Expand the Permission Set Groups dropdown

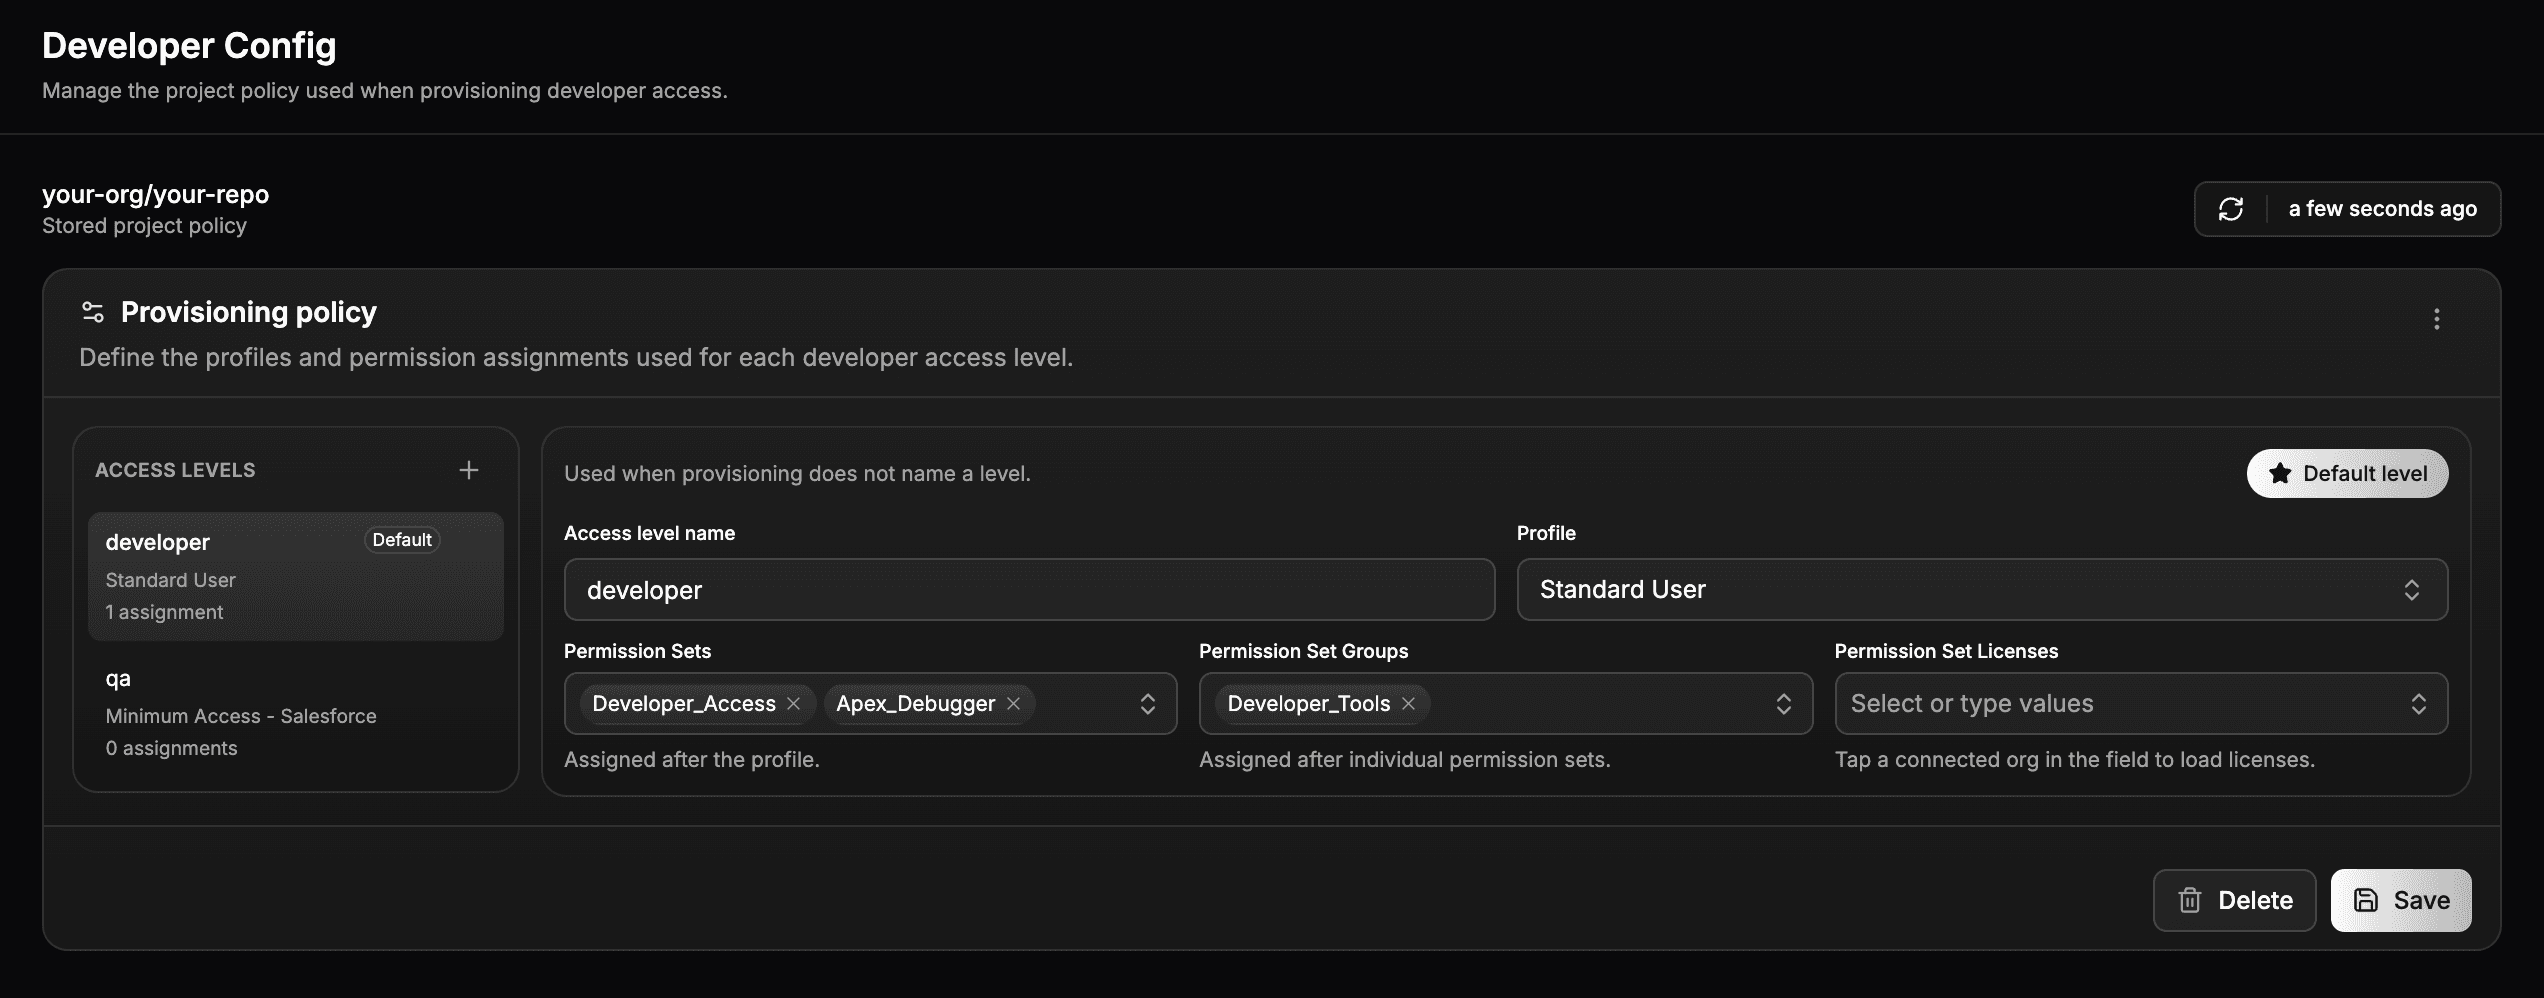pyautogui.click(x=1784, y=704)
